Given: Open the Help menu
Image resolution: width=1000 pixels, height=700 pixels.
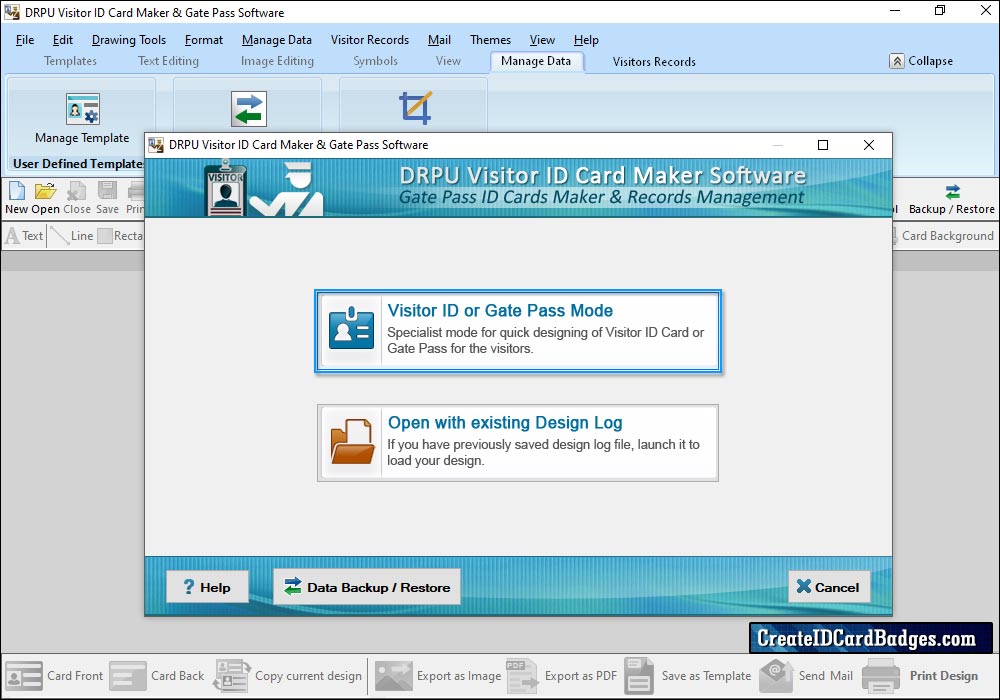Looking at the screenshot, I should 586,40.
